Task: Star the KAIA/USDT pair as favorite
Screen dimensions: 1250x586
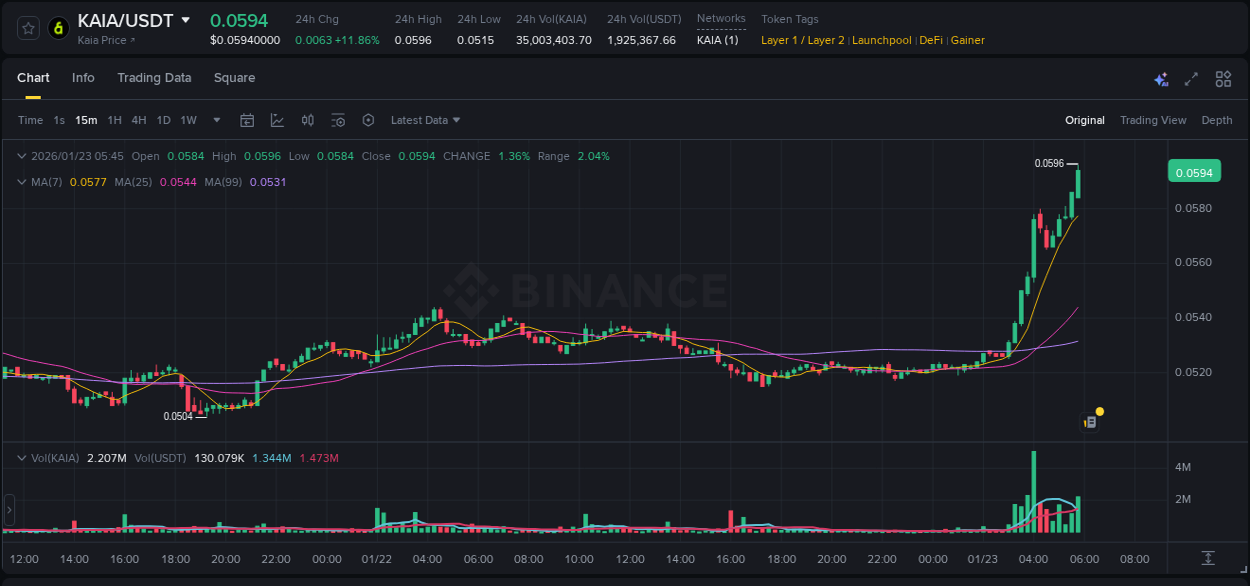Action: click(28, 28)
